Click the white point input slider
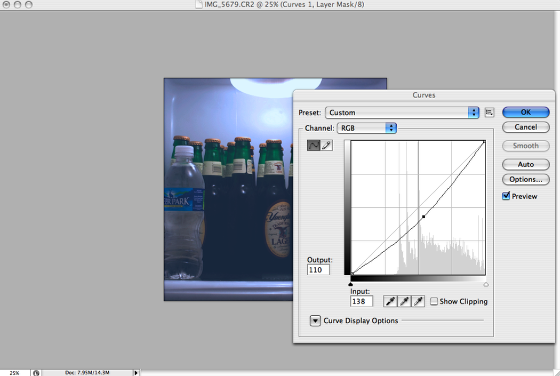Viewport: 560px width, 376px height. coord(486,285)
